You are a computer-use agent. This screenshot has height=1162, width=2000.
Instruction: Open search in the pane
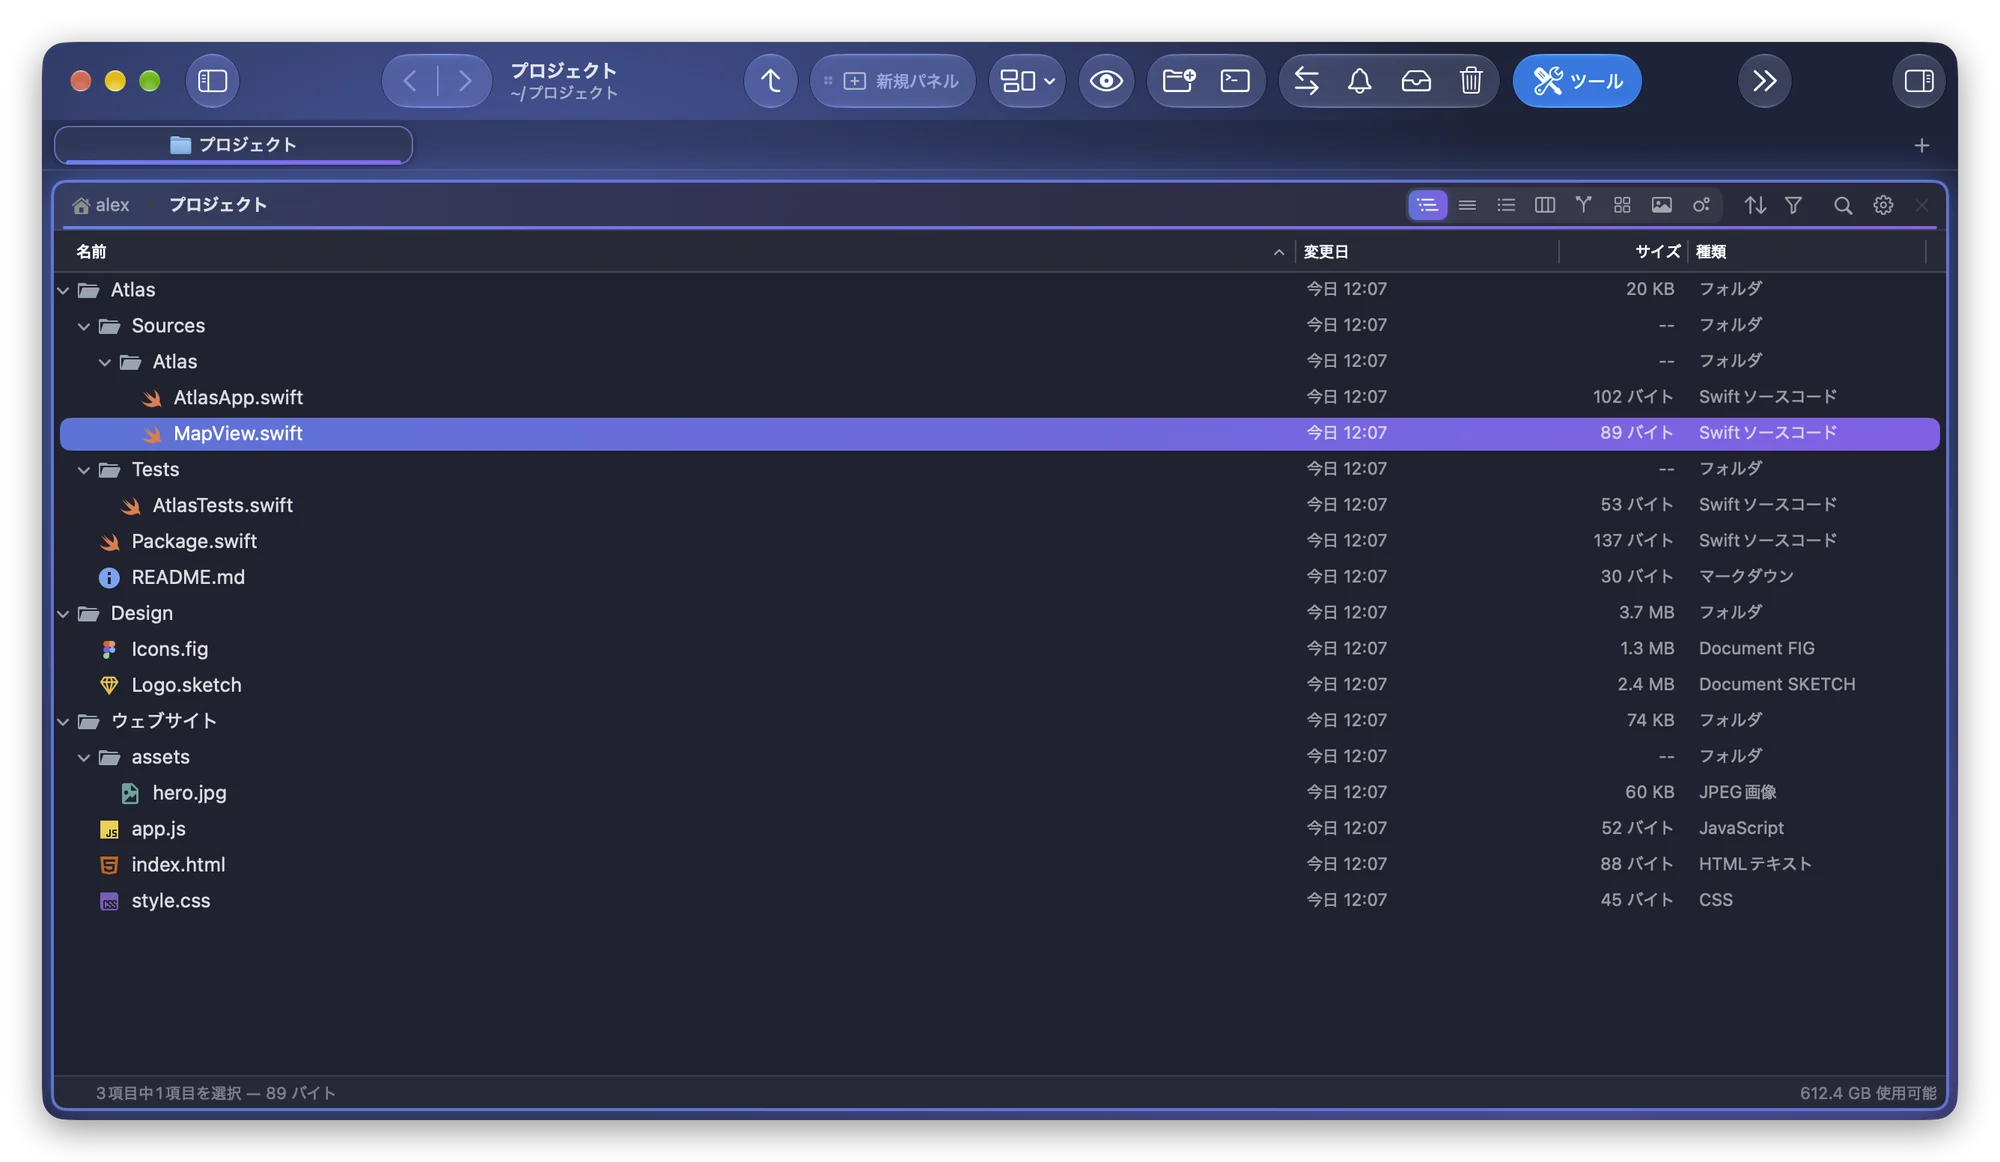click(x=1843, y=205)
